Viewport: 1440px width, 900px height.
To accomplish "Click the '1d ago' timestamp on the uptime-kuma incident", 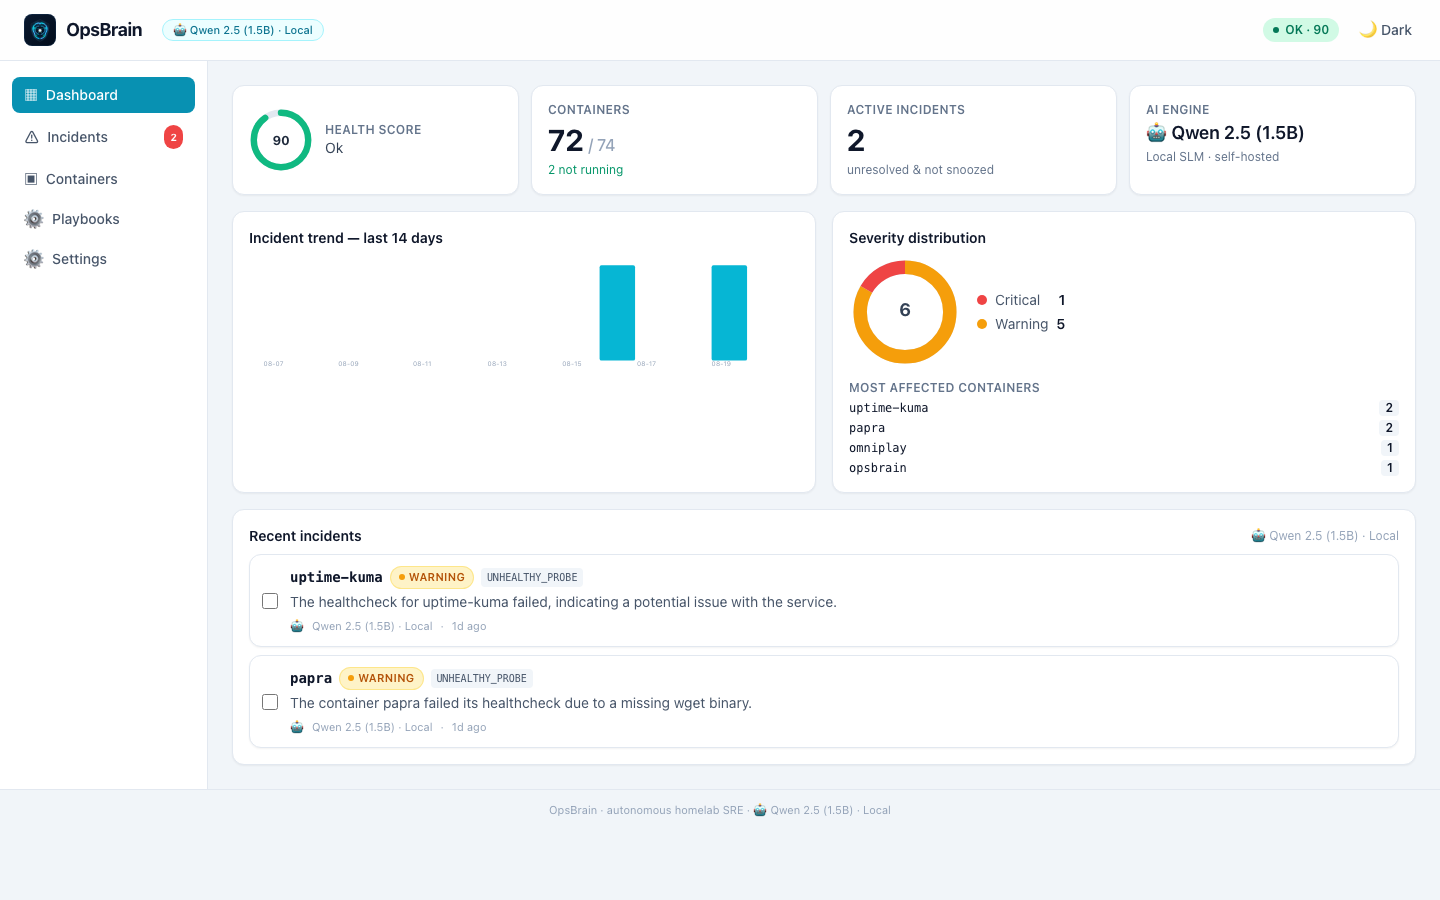I will pos(469,626).
